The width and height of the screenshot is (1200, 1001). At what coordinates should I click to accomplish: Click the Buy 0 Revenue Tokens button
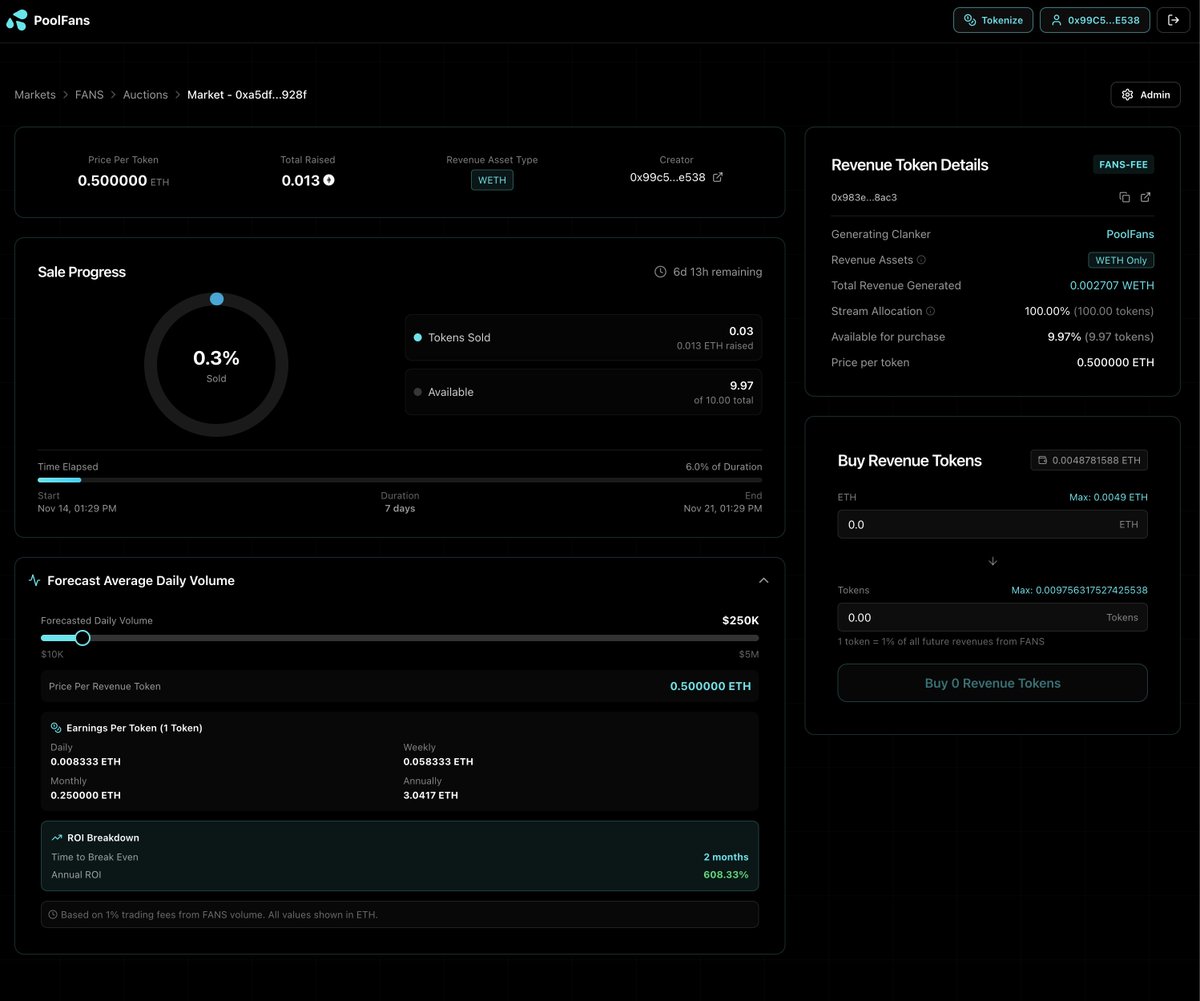point(992,683)
